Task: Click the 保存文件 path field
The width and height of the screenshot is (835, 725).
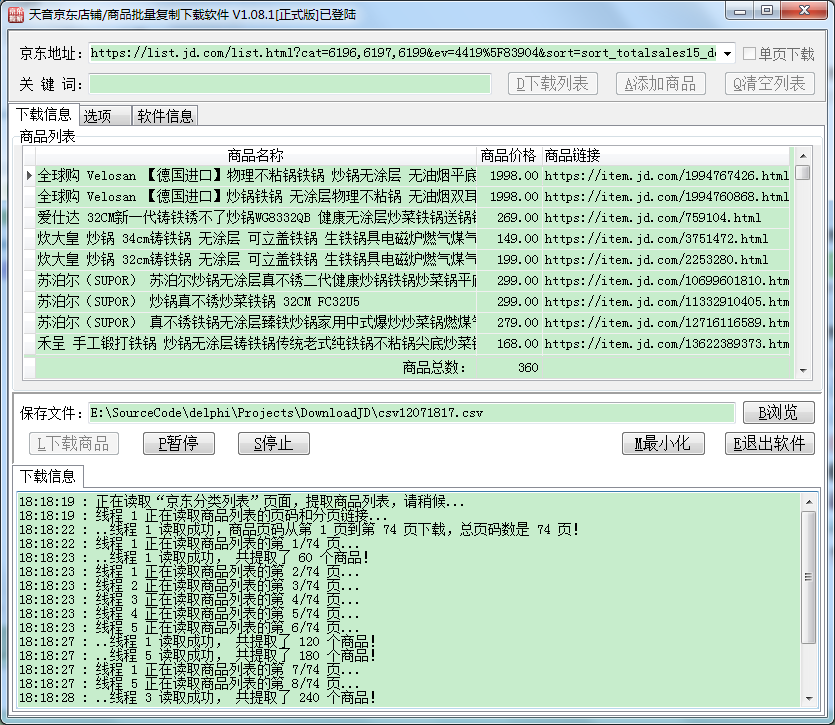Action: (410, 413)
